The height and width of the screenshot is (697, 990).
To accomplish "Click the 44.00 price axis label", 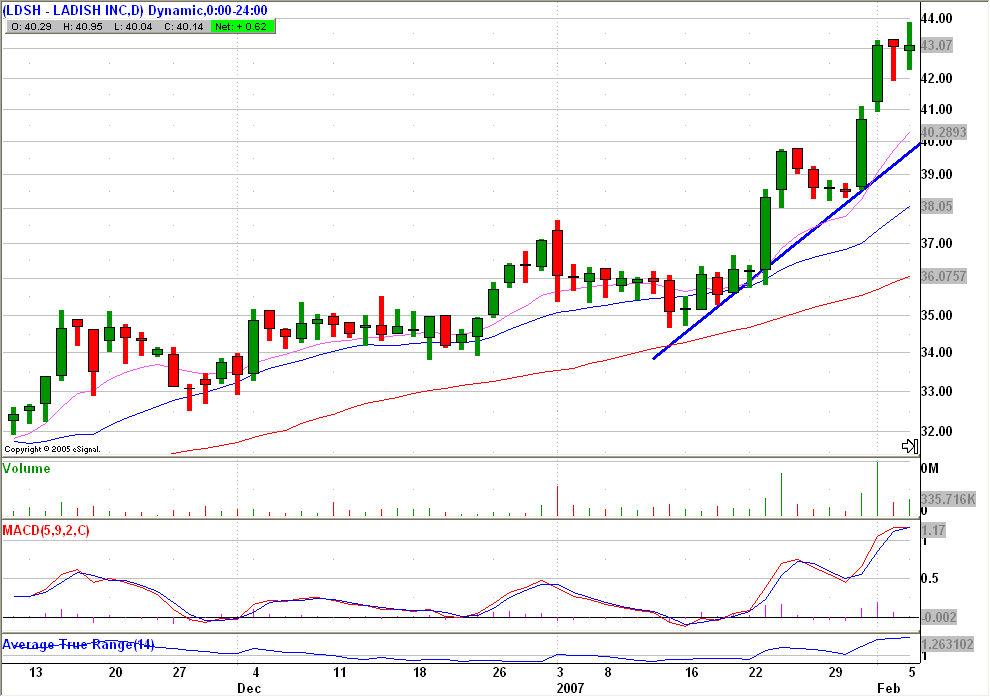I will click(936, 18).
